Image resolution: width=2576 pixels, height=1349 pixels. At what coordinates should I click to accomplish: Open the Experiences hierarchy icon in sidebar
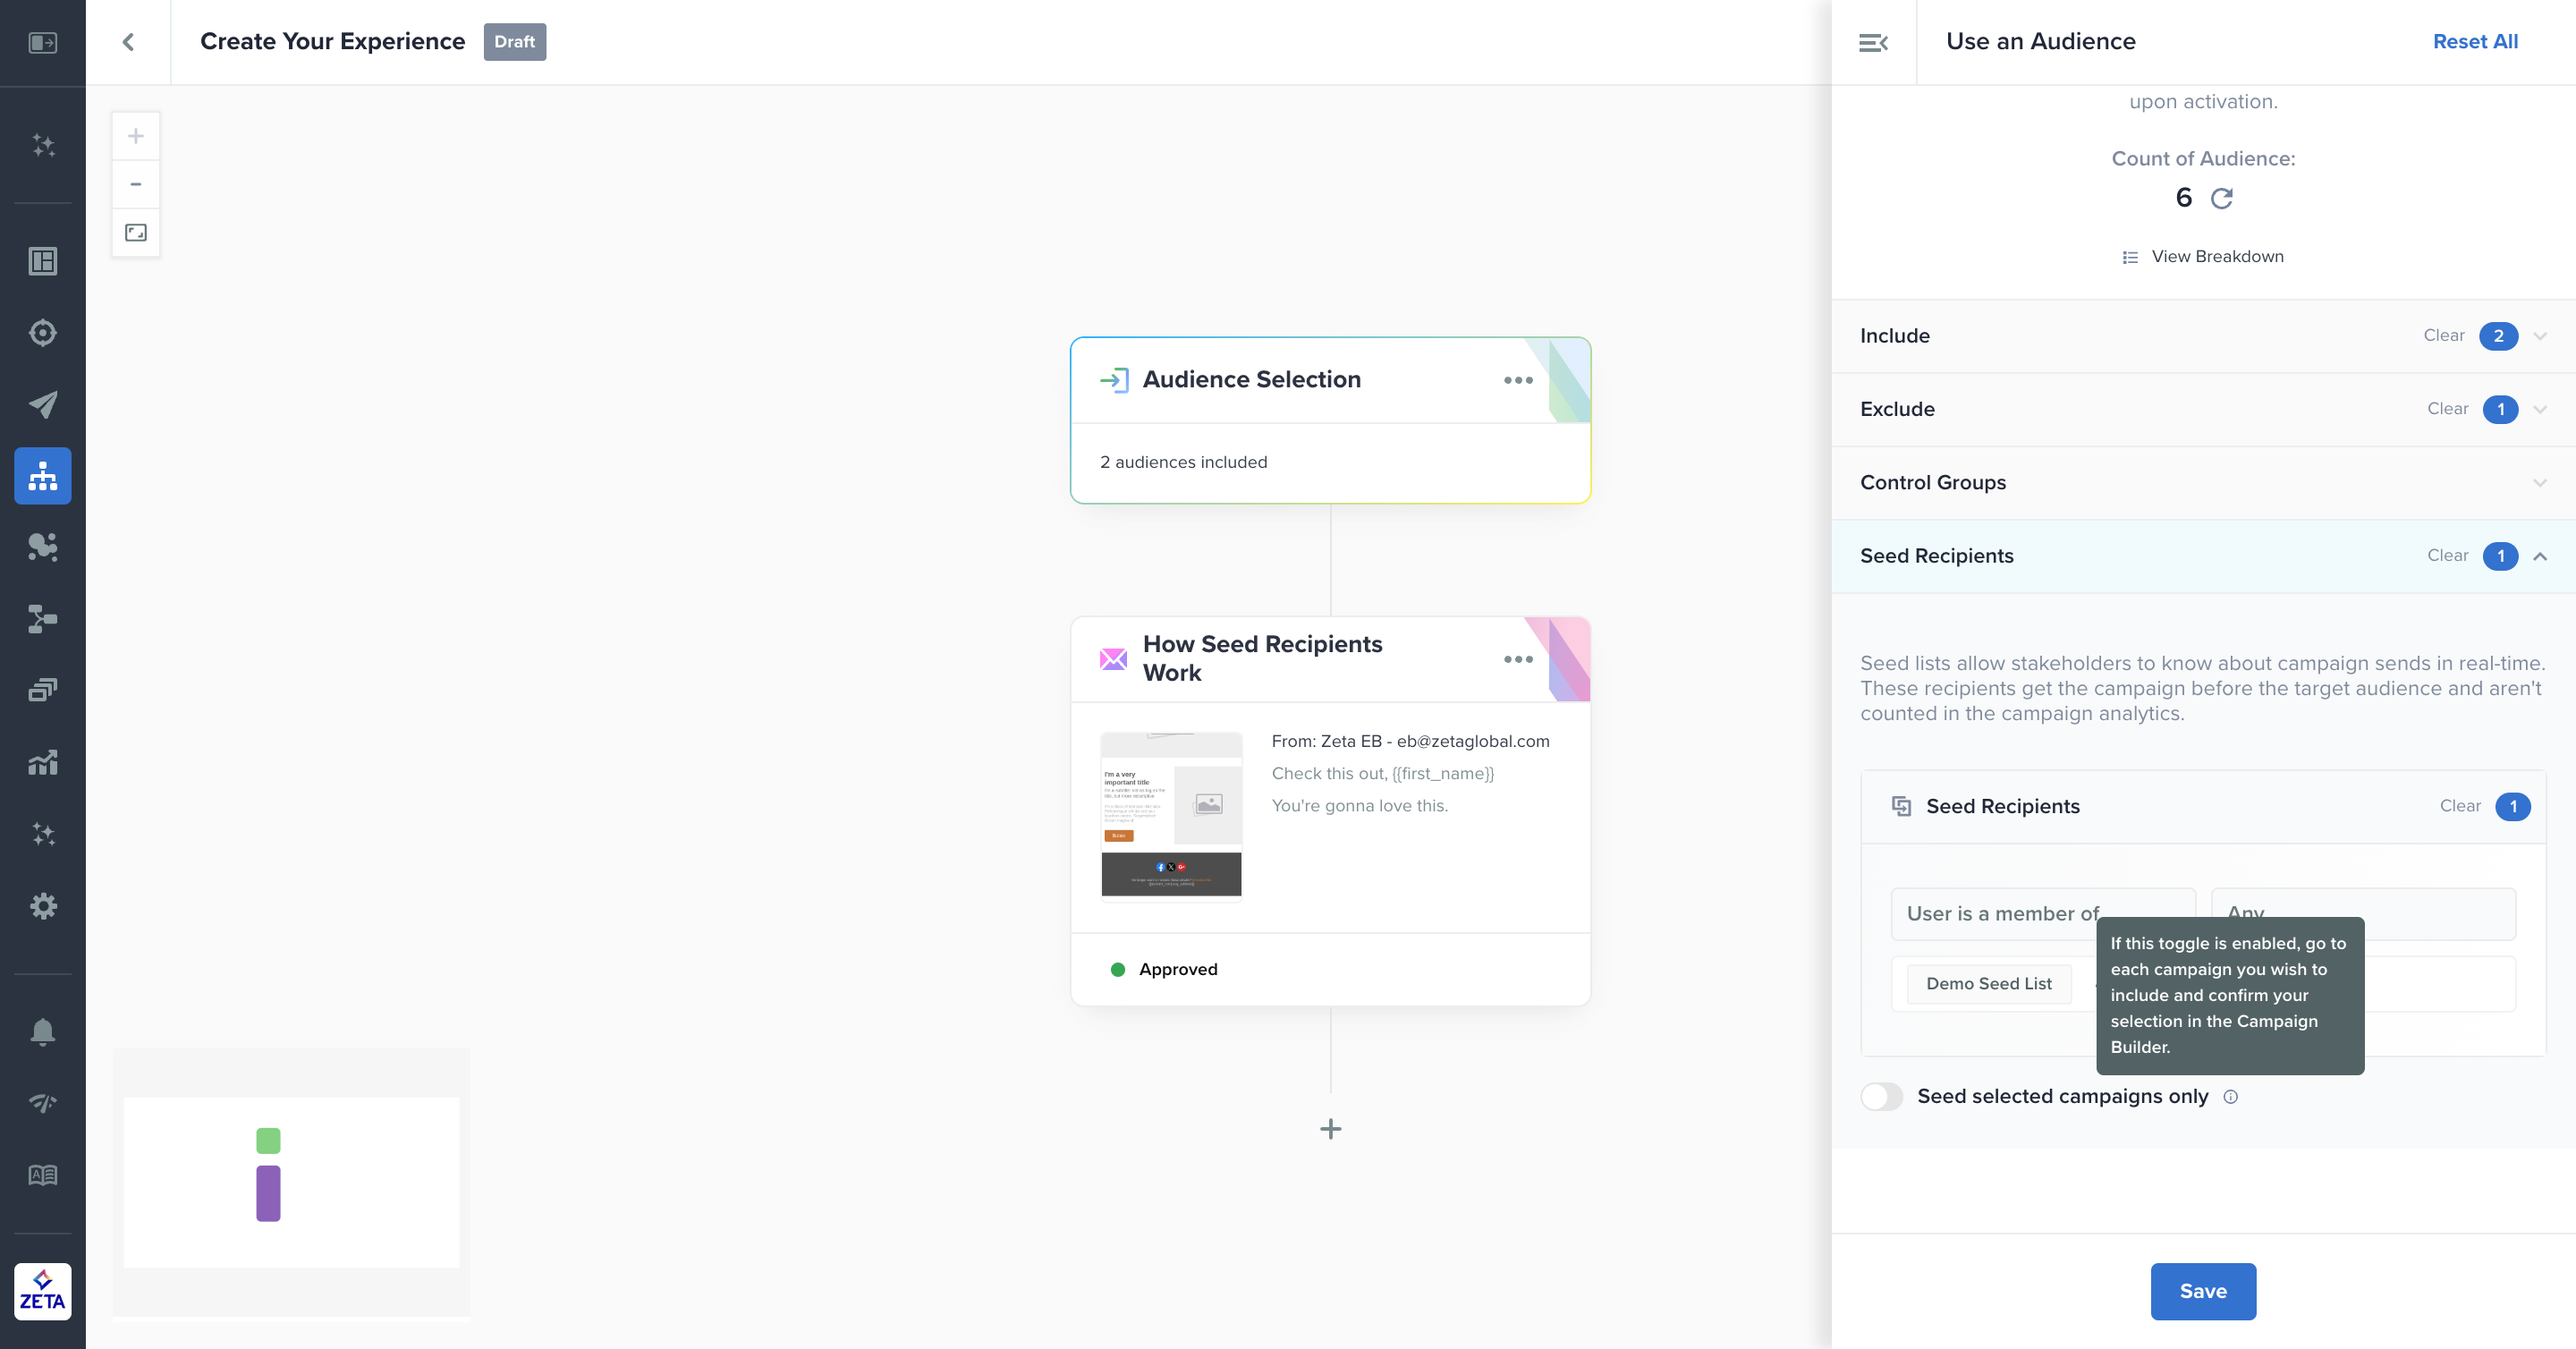pos(43,476)
